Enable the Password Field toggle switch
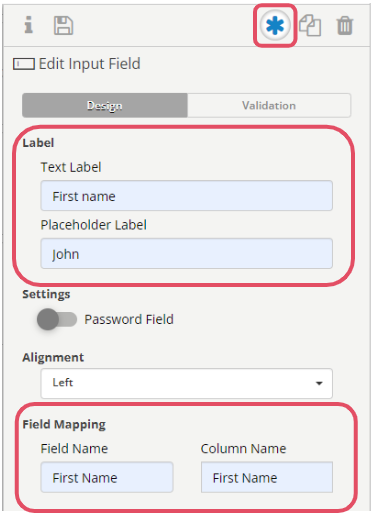The height and width of the screenshot is (516, 372). (x=57, y=319)
